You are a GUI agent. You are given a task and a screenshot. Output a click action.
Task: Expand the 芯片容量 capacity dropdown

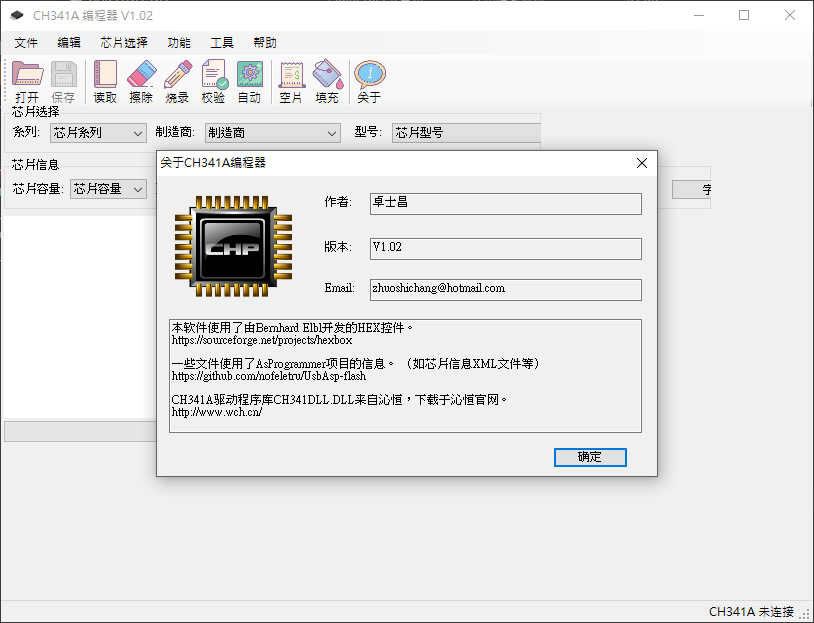pos(108,189)
